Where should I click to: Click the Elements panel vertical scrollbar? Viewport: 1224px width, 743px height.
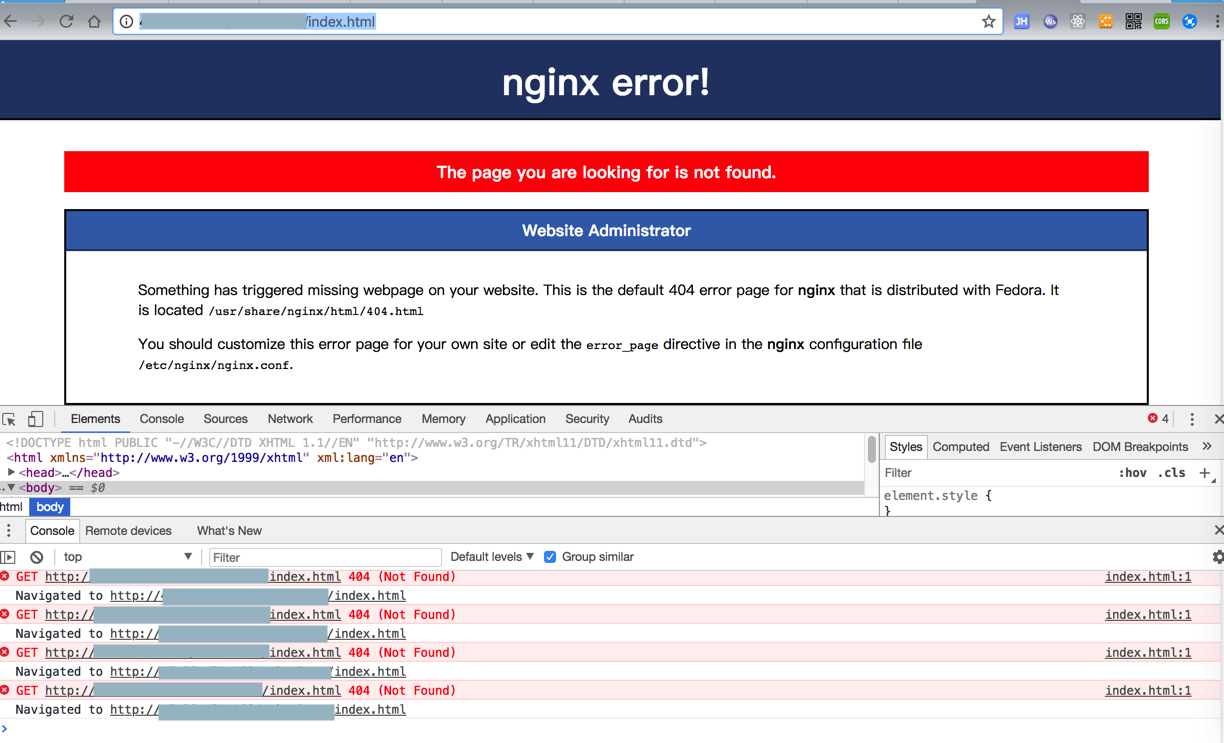(x=872, y=448)
